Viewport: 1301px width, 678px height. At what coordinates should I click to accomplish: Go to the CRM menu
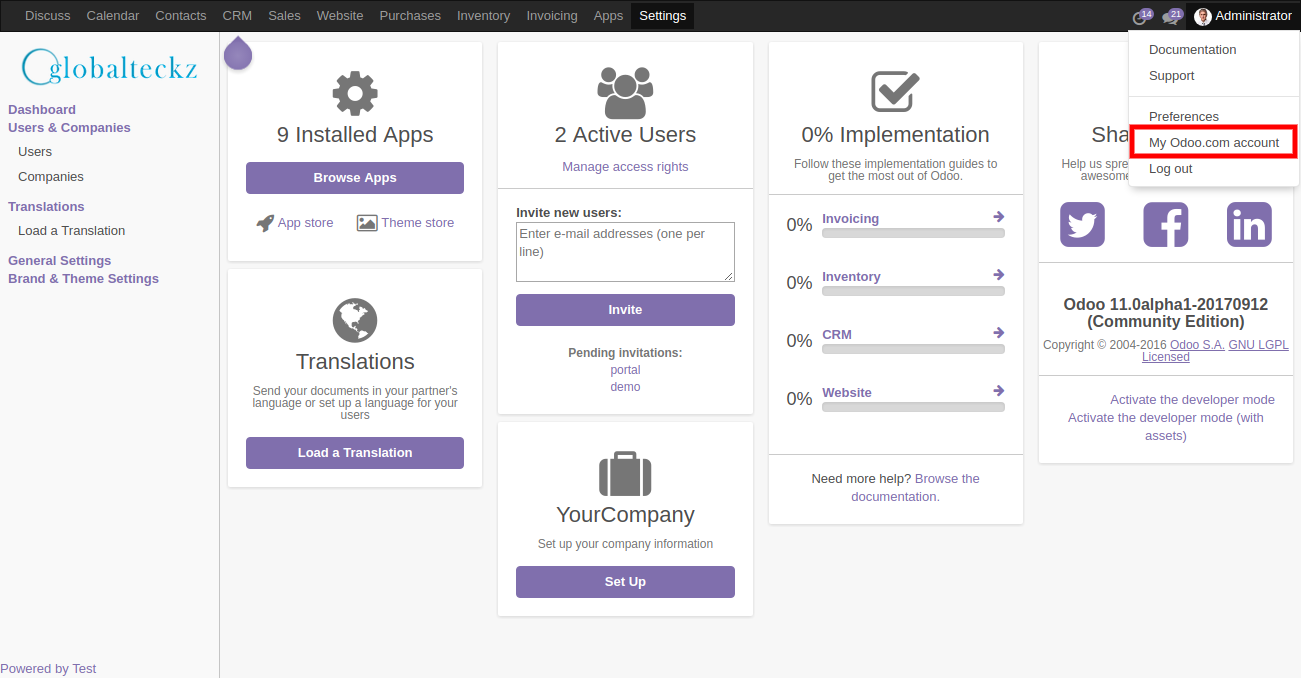(x=237, y=16)
